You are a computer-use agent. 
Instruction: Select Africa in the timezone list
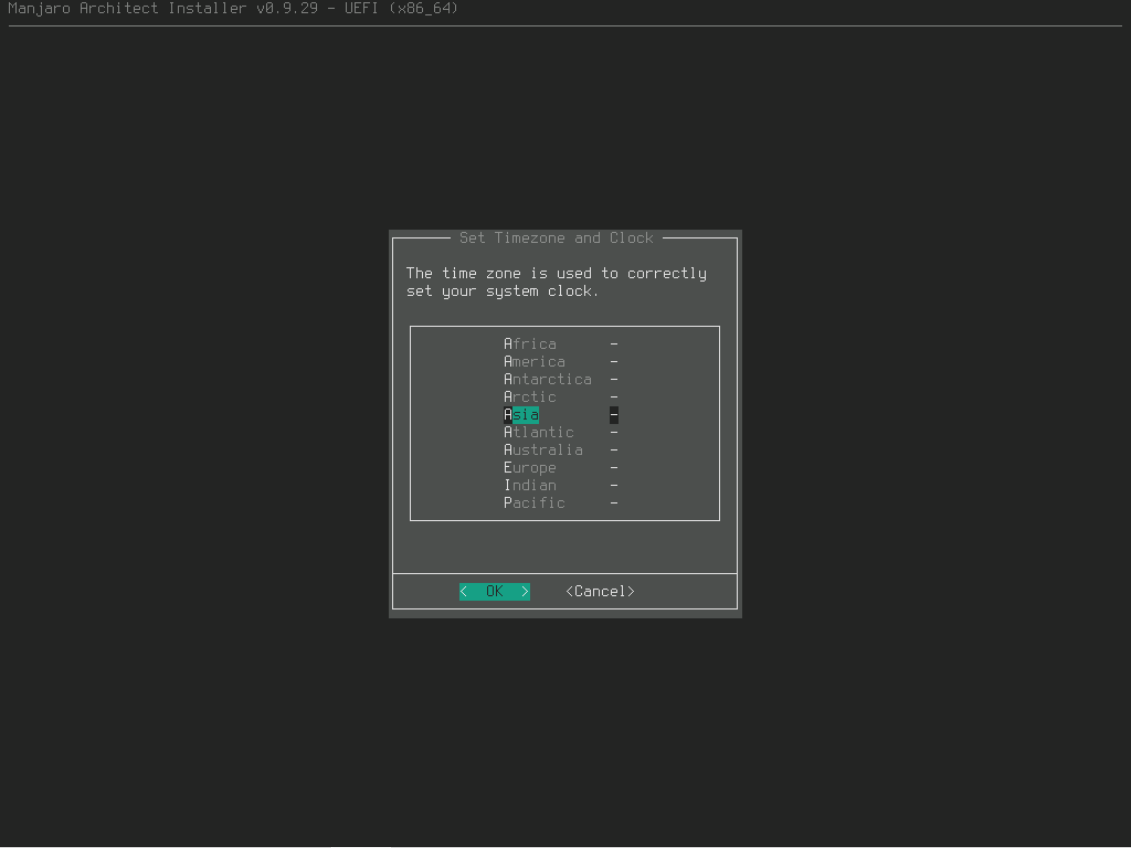coord(530,344)
